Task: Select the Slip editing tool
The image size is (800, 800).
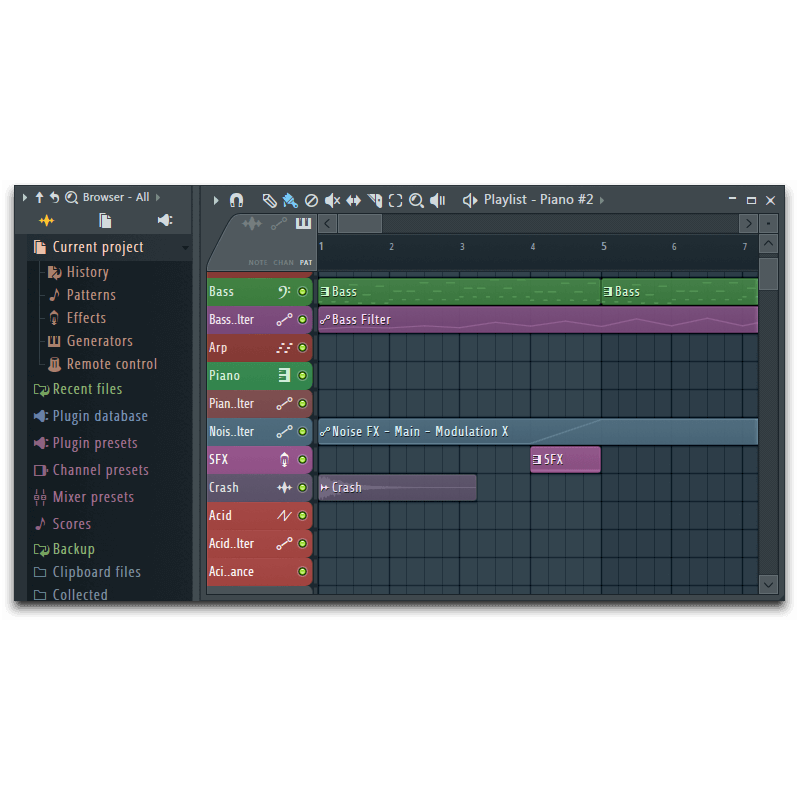Action: (x=353, y=199)
